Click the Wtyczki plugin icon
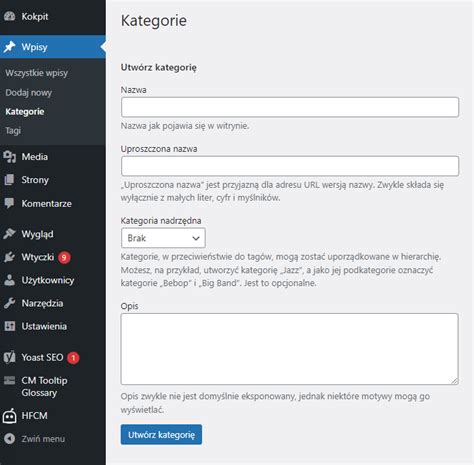The image size is (474, 465). [x=10, y=257]
